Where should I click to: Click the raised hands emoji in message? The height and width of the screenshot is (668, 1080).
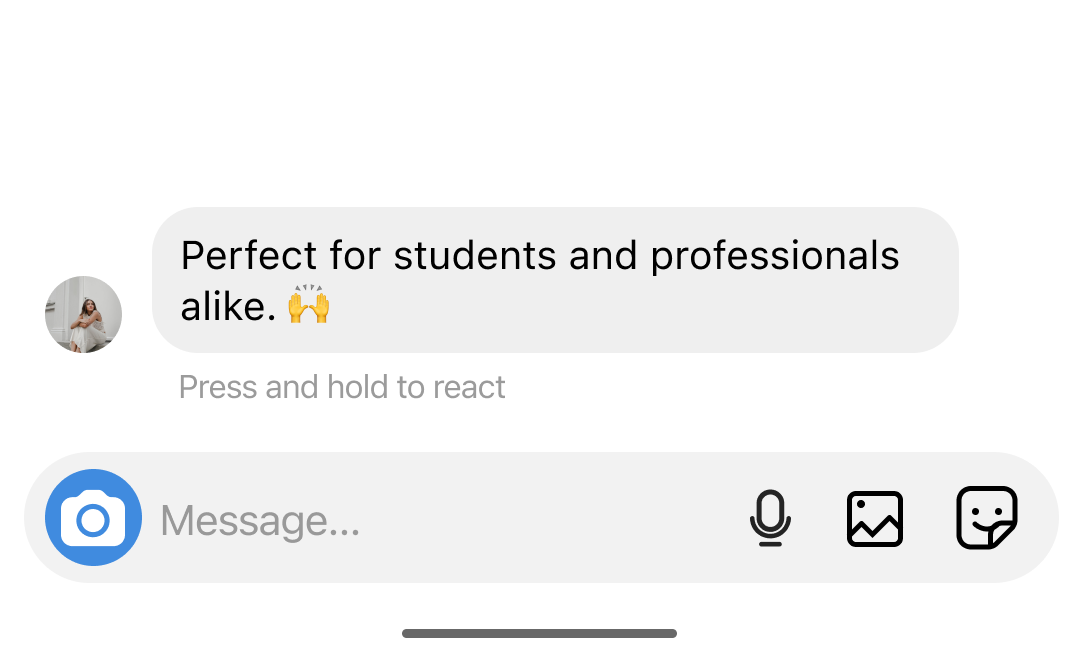click(308, 305)
